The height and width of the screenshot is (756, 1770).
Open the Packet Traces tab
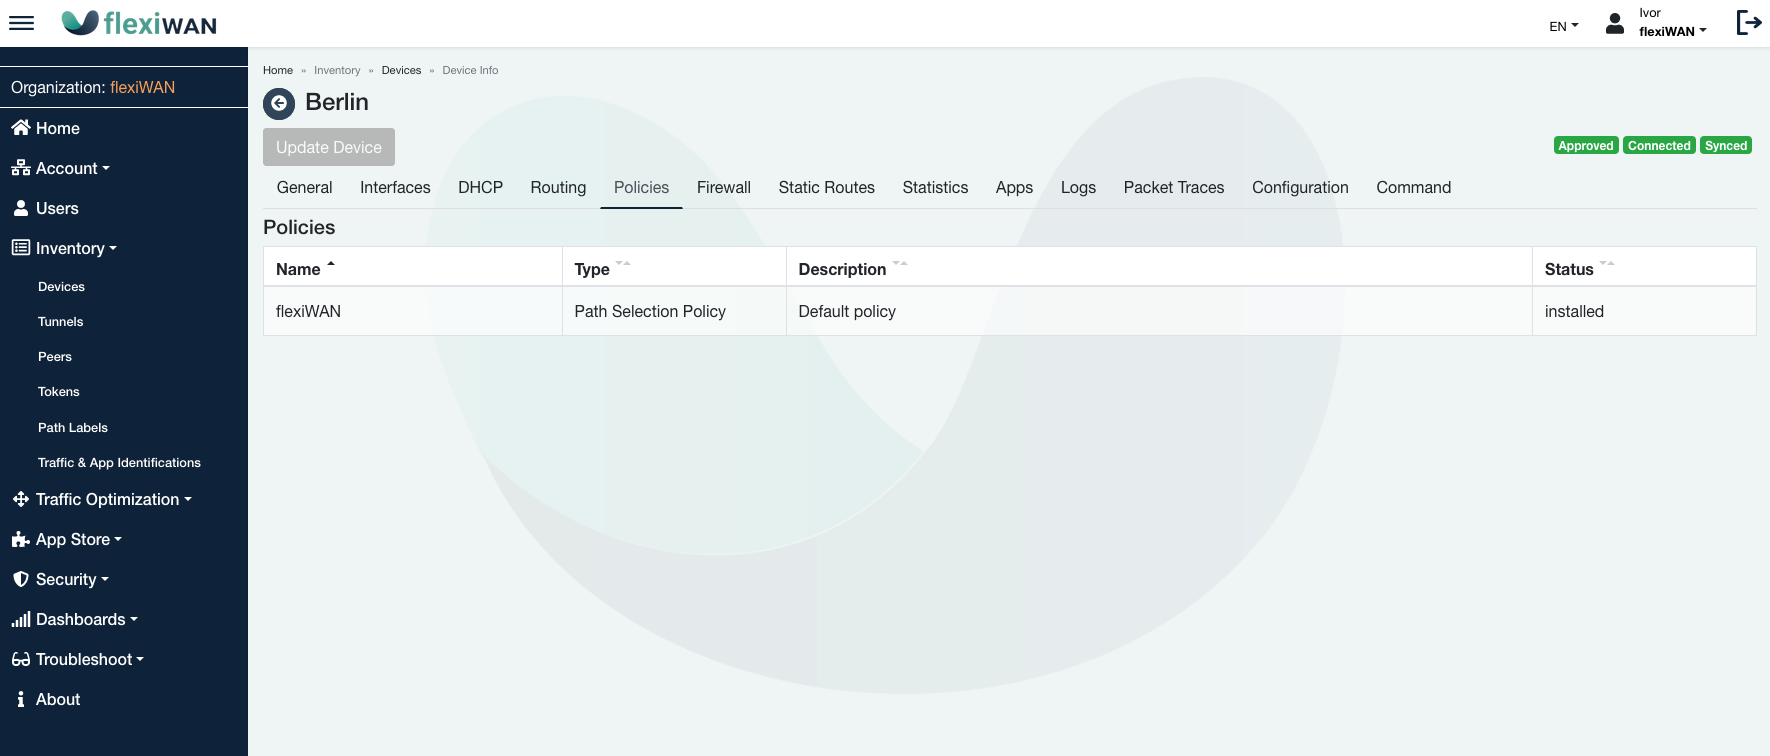click(x=1173, y=187)
